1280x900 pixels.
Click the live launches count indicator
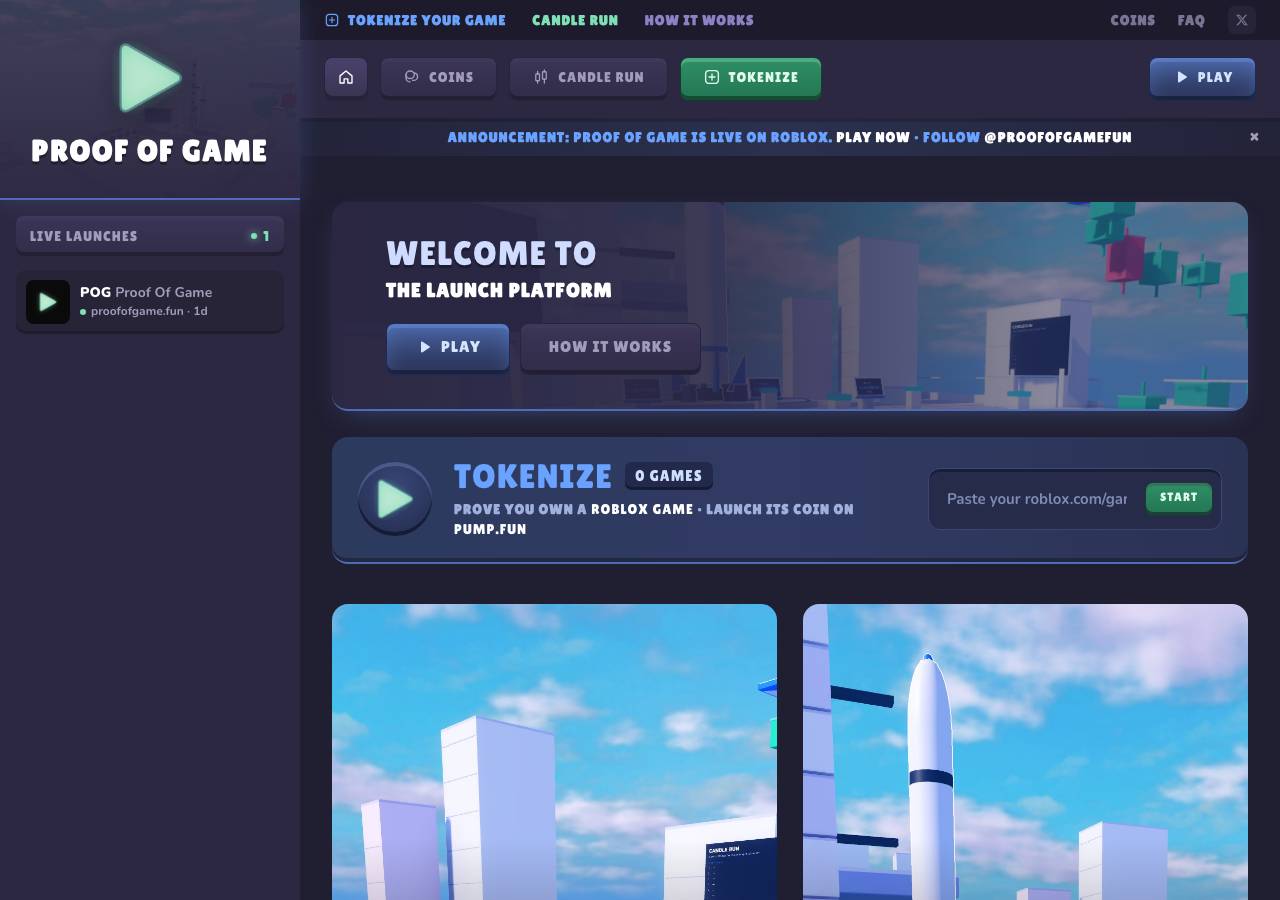[260, 236]
